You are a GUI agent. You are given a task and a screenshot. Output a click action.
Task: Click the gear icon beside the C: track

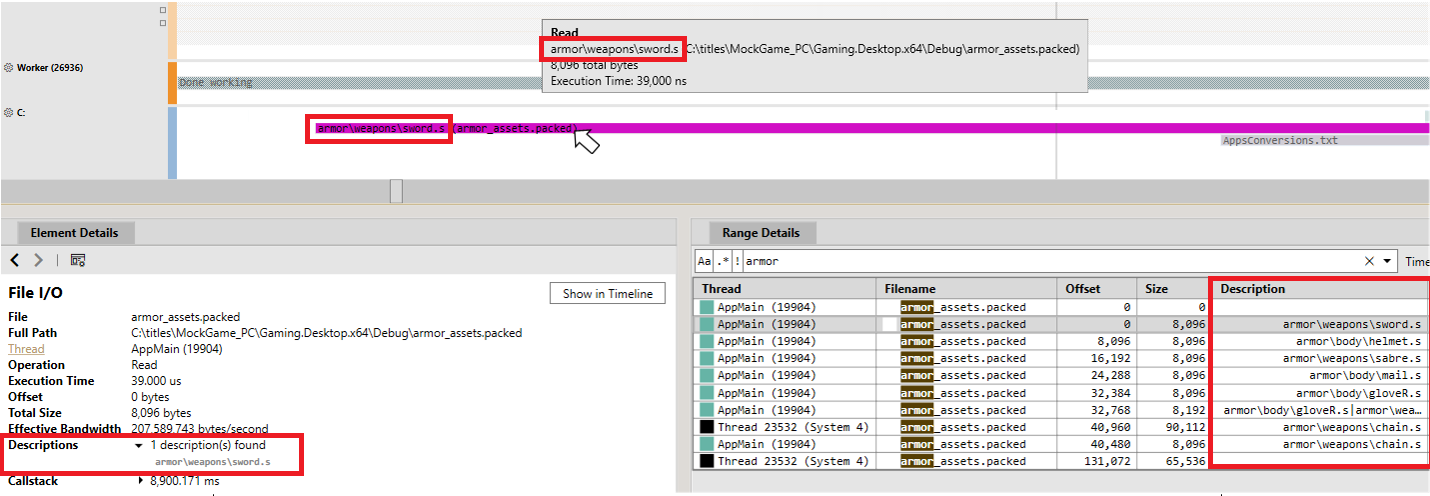pyautogui.click(x=9, y=113)
